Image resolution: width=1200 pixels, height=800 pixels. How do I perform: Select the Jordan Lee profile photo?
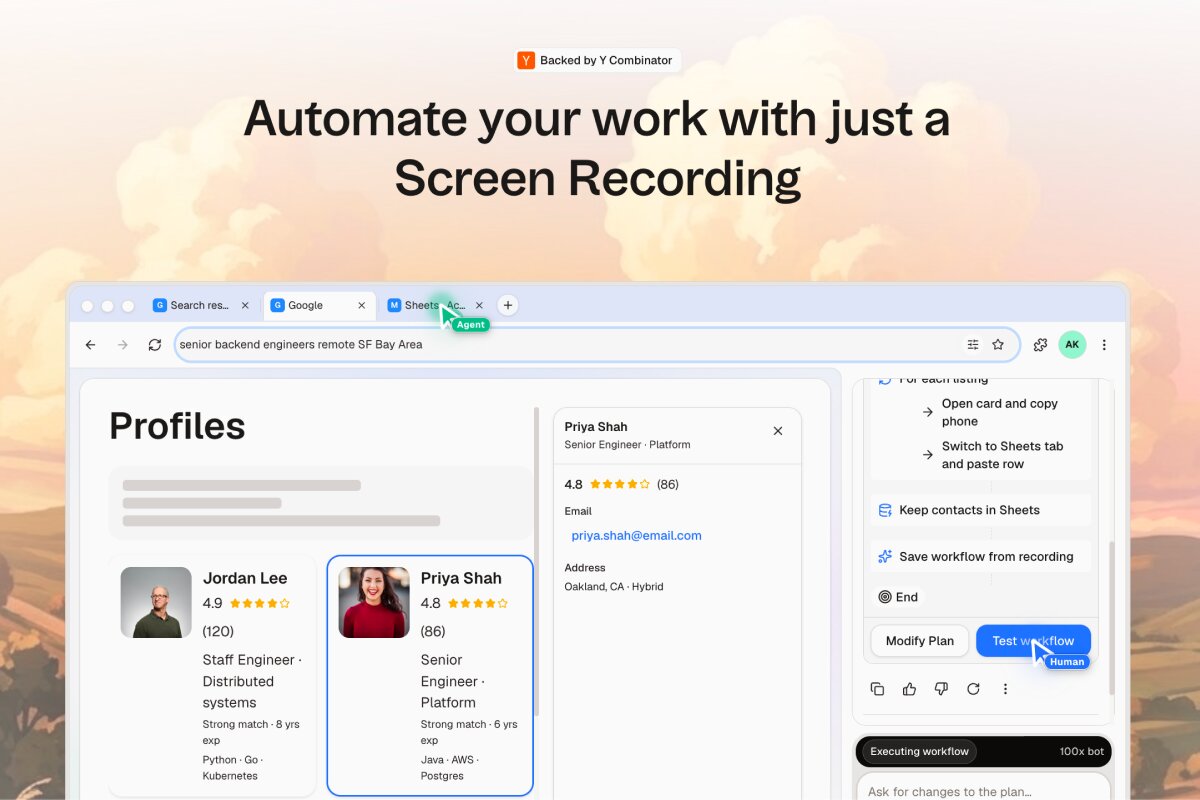(156, 602)
